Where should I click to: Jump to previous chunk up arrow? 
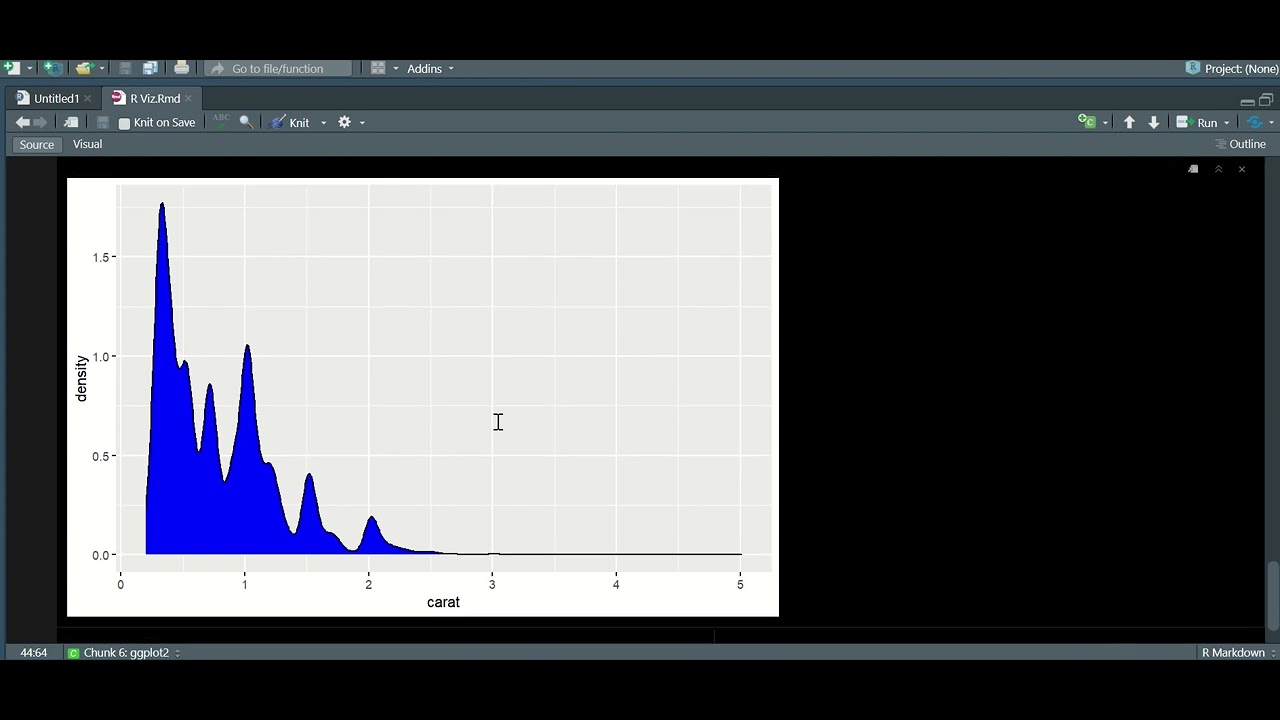(x=1129, y=122)
